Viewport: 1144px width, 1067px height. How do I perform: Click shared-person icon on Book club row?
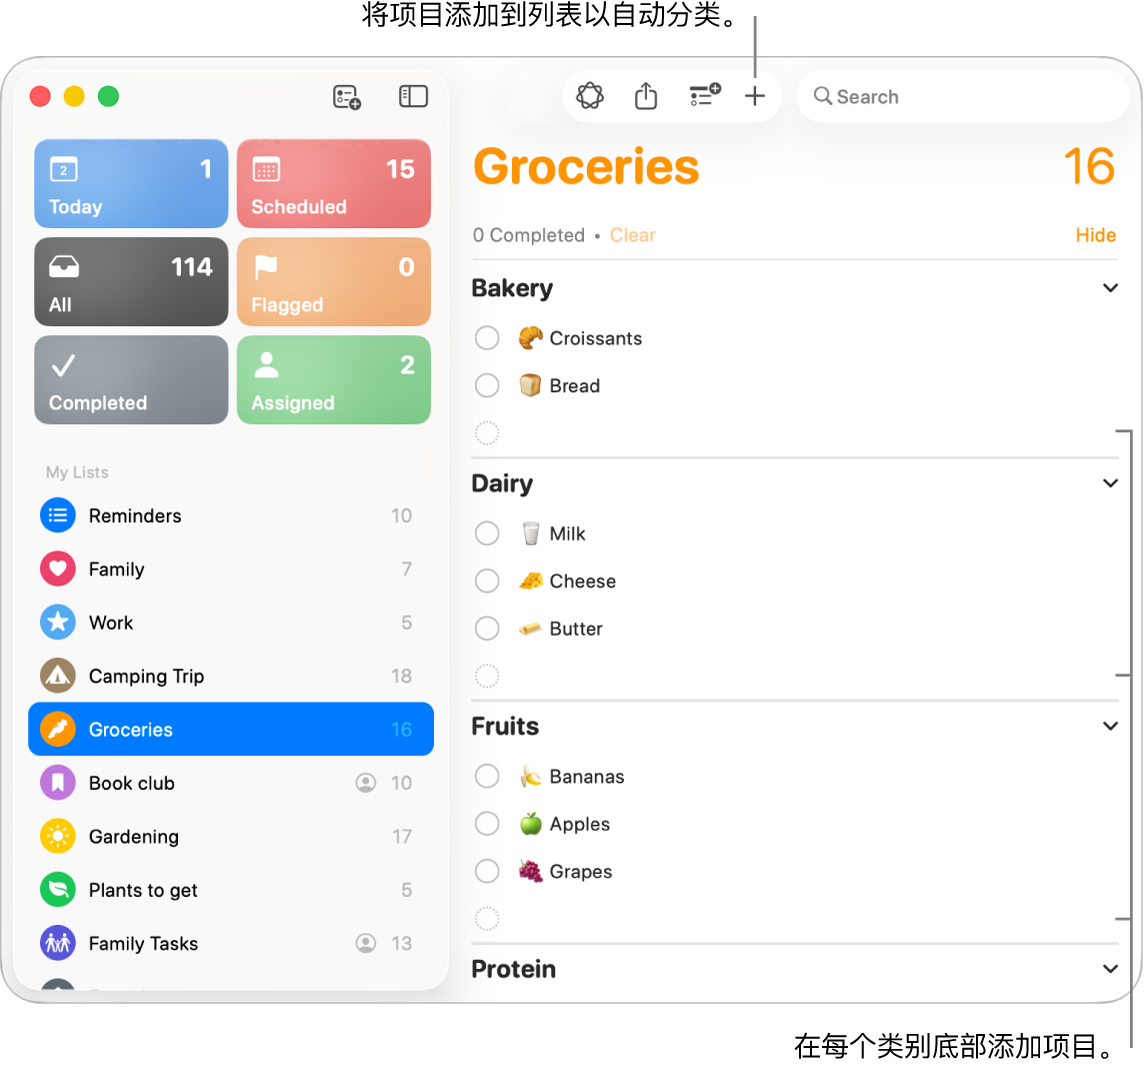(366, 782)
